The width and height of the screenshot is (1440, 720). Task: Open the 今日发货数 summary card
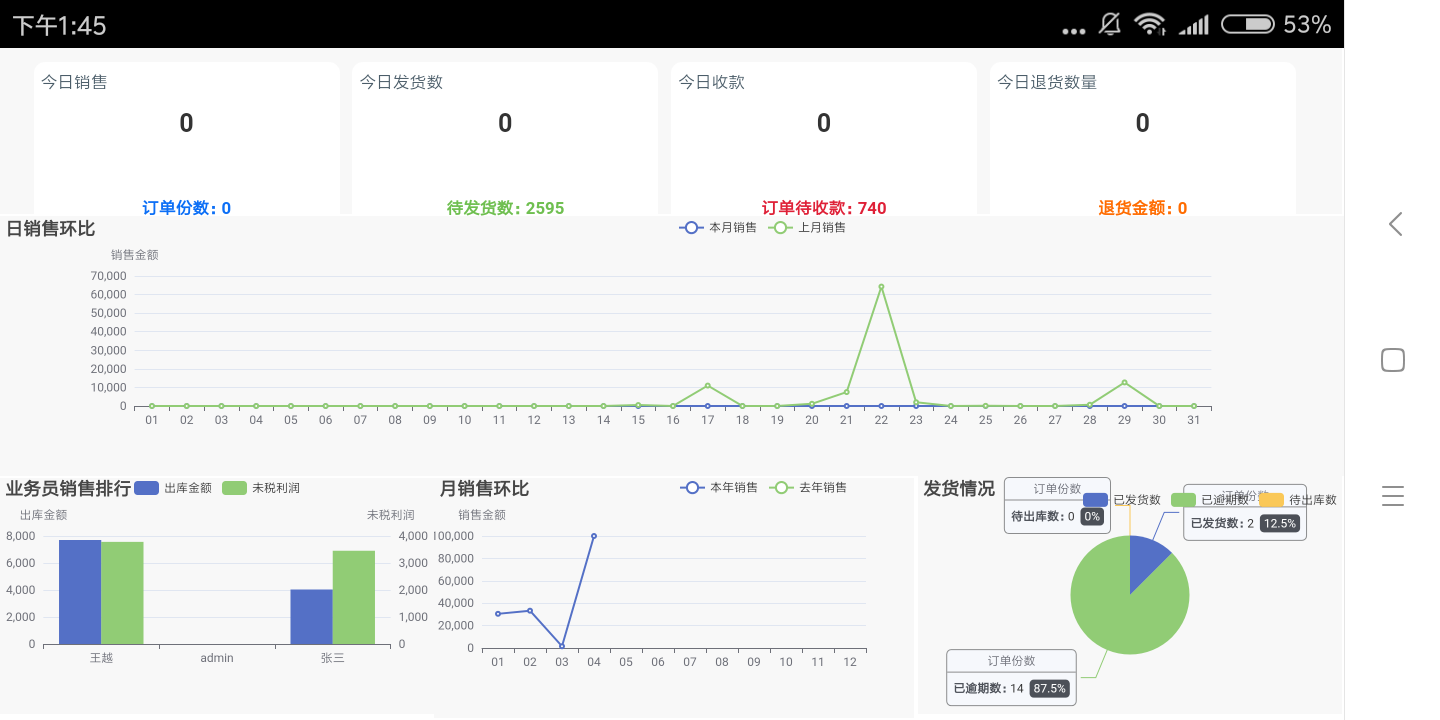[x=505, y=138]
